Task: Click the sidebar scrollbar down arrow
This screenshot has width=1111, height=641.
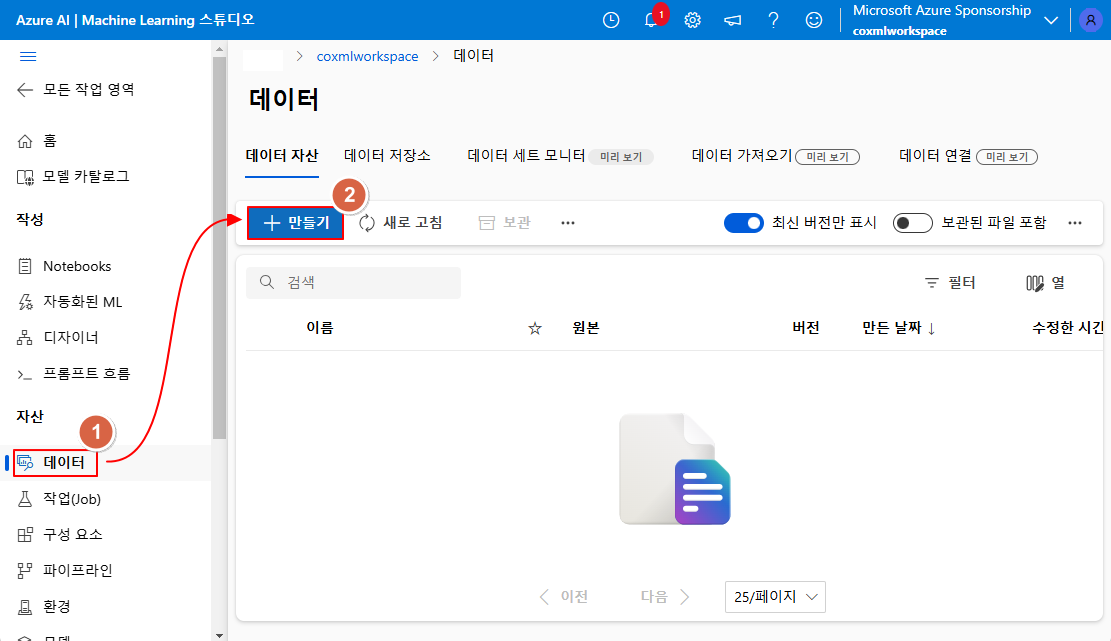Action: click(219, 635)
